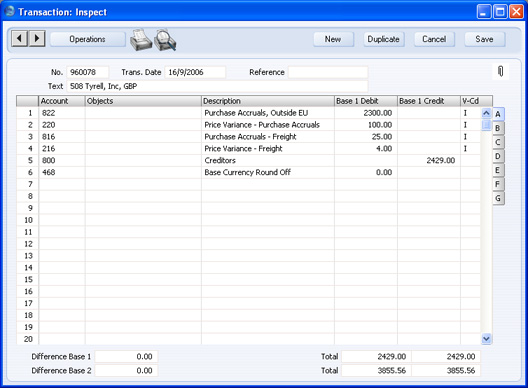Click V-Cd value I in row 1
Viewport: 528px width, 388px height.
point(465,113)
